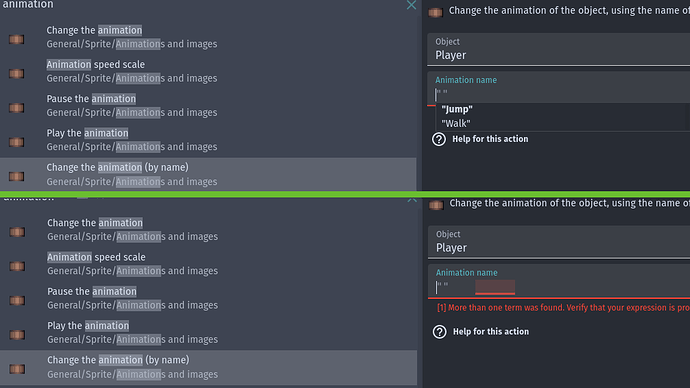Click the question-mark help icon under the Jump/Walk suggestions
The image size is (690, 388).
coord(439,139)
